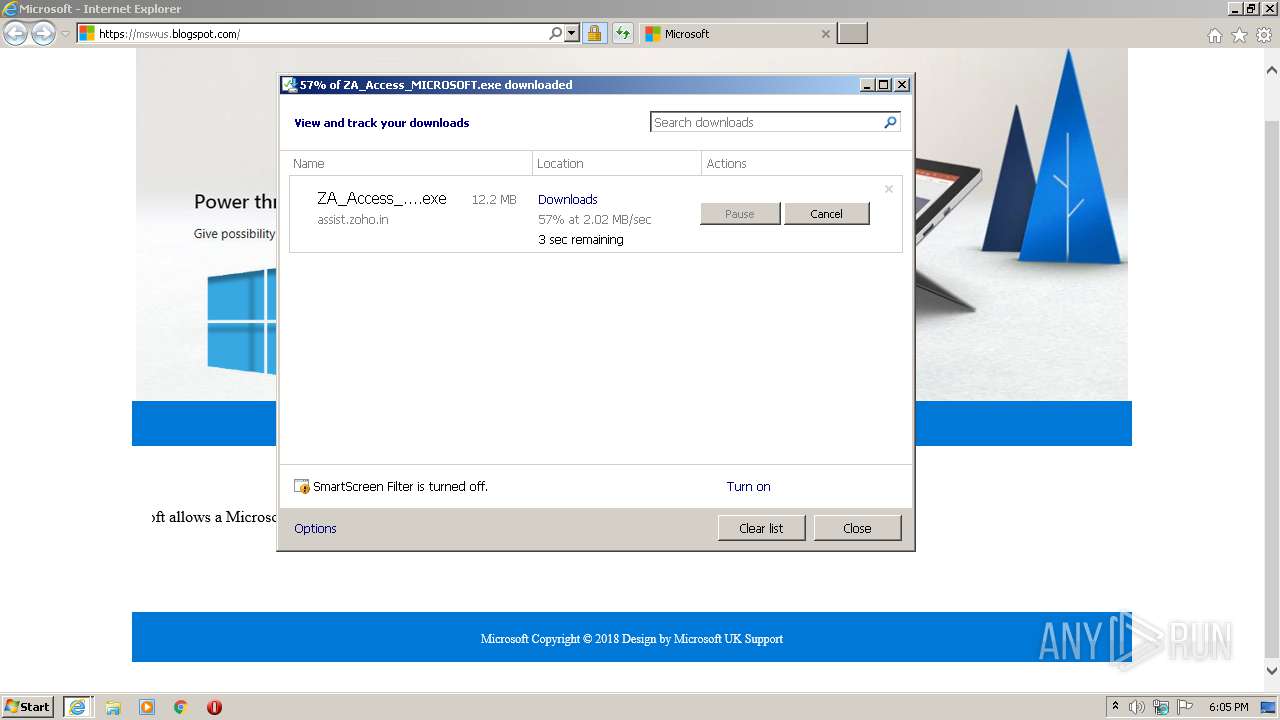Go to the Home page icon
1280x720 pixels.
(1214, 35)
